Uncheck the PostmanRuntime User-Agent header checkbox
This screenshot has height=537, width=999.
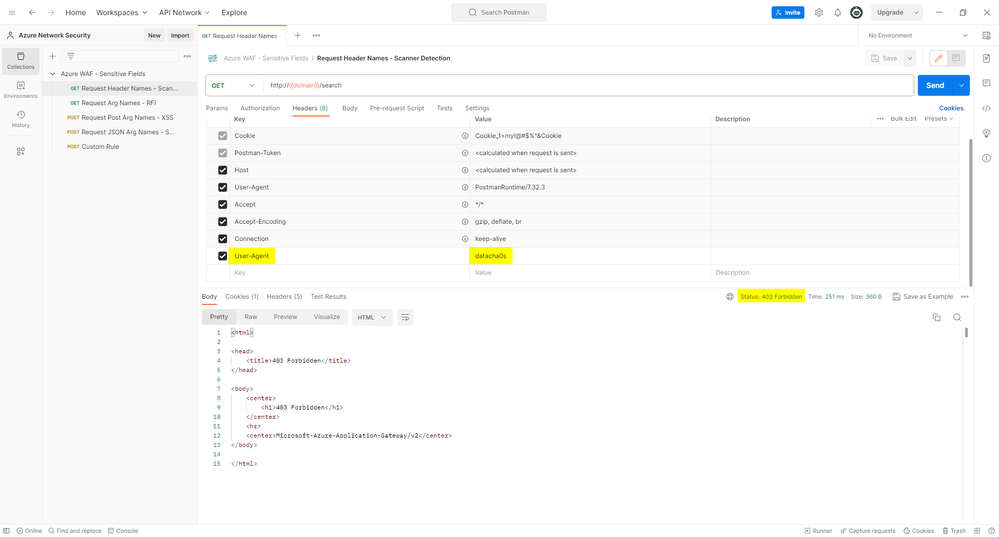click(222, 187)
